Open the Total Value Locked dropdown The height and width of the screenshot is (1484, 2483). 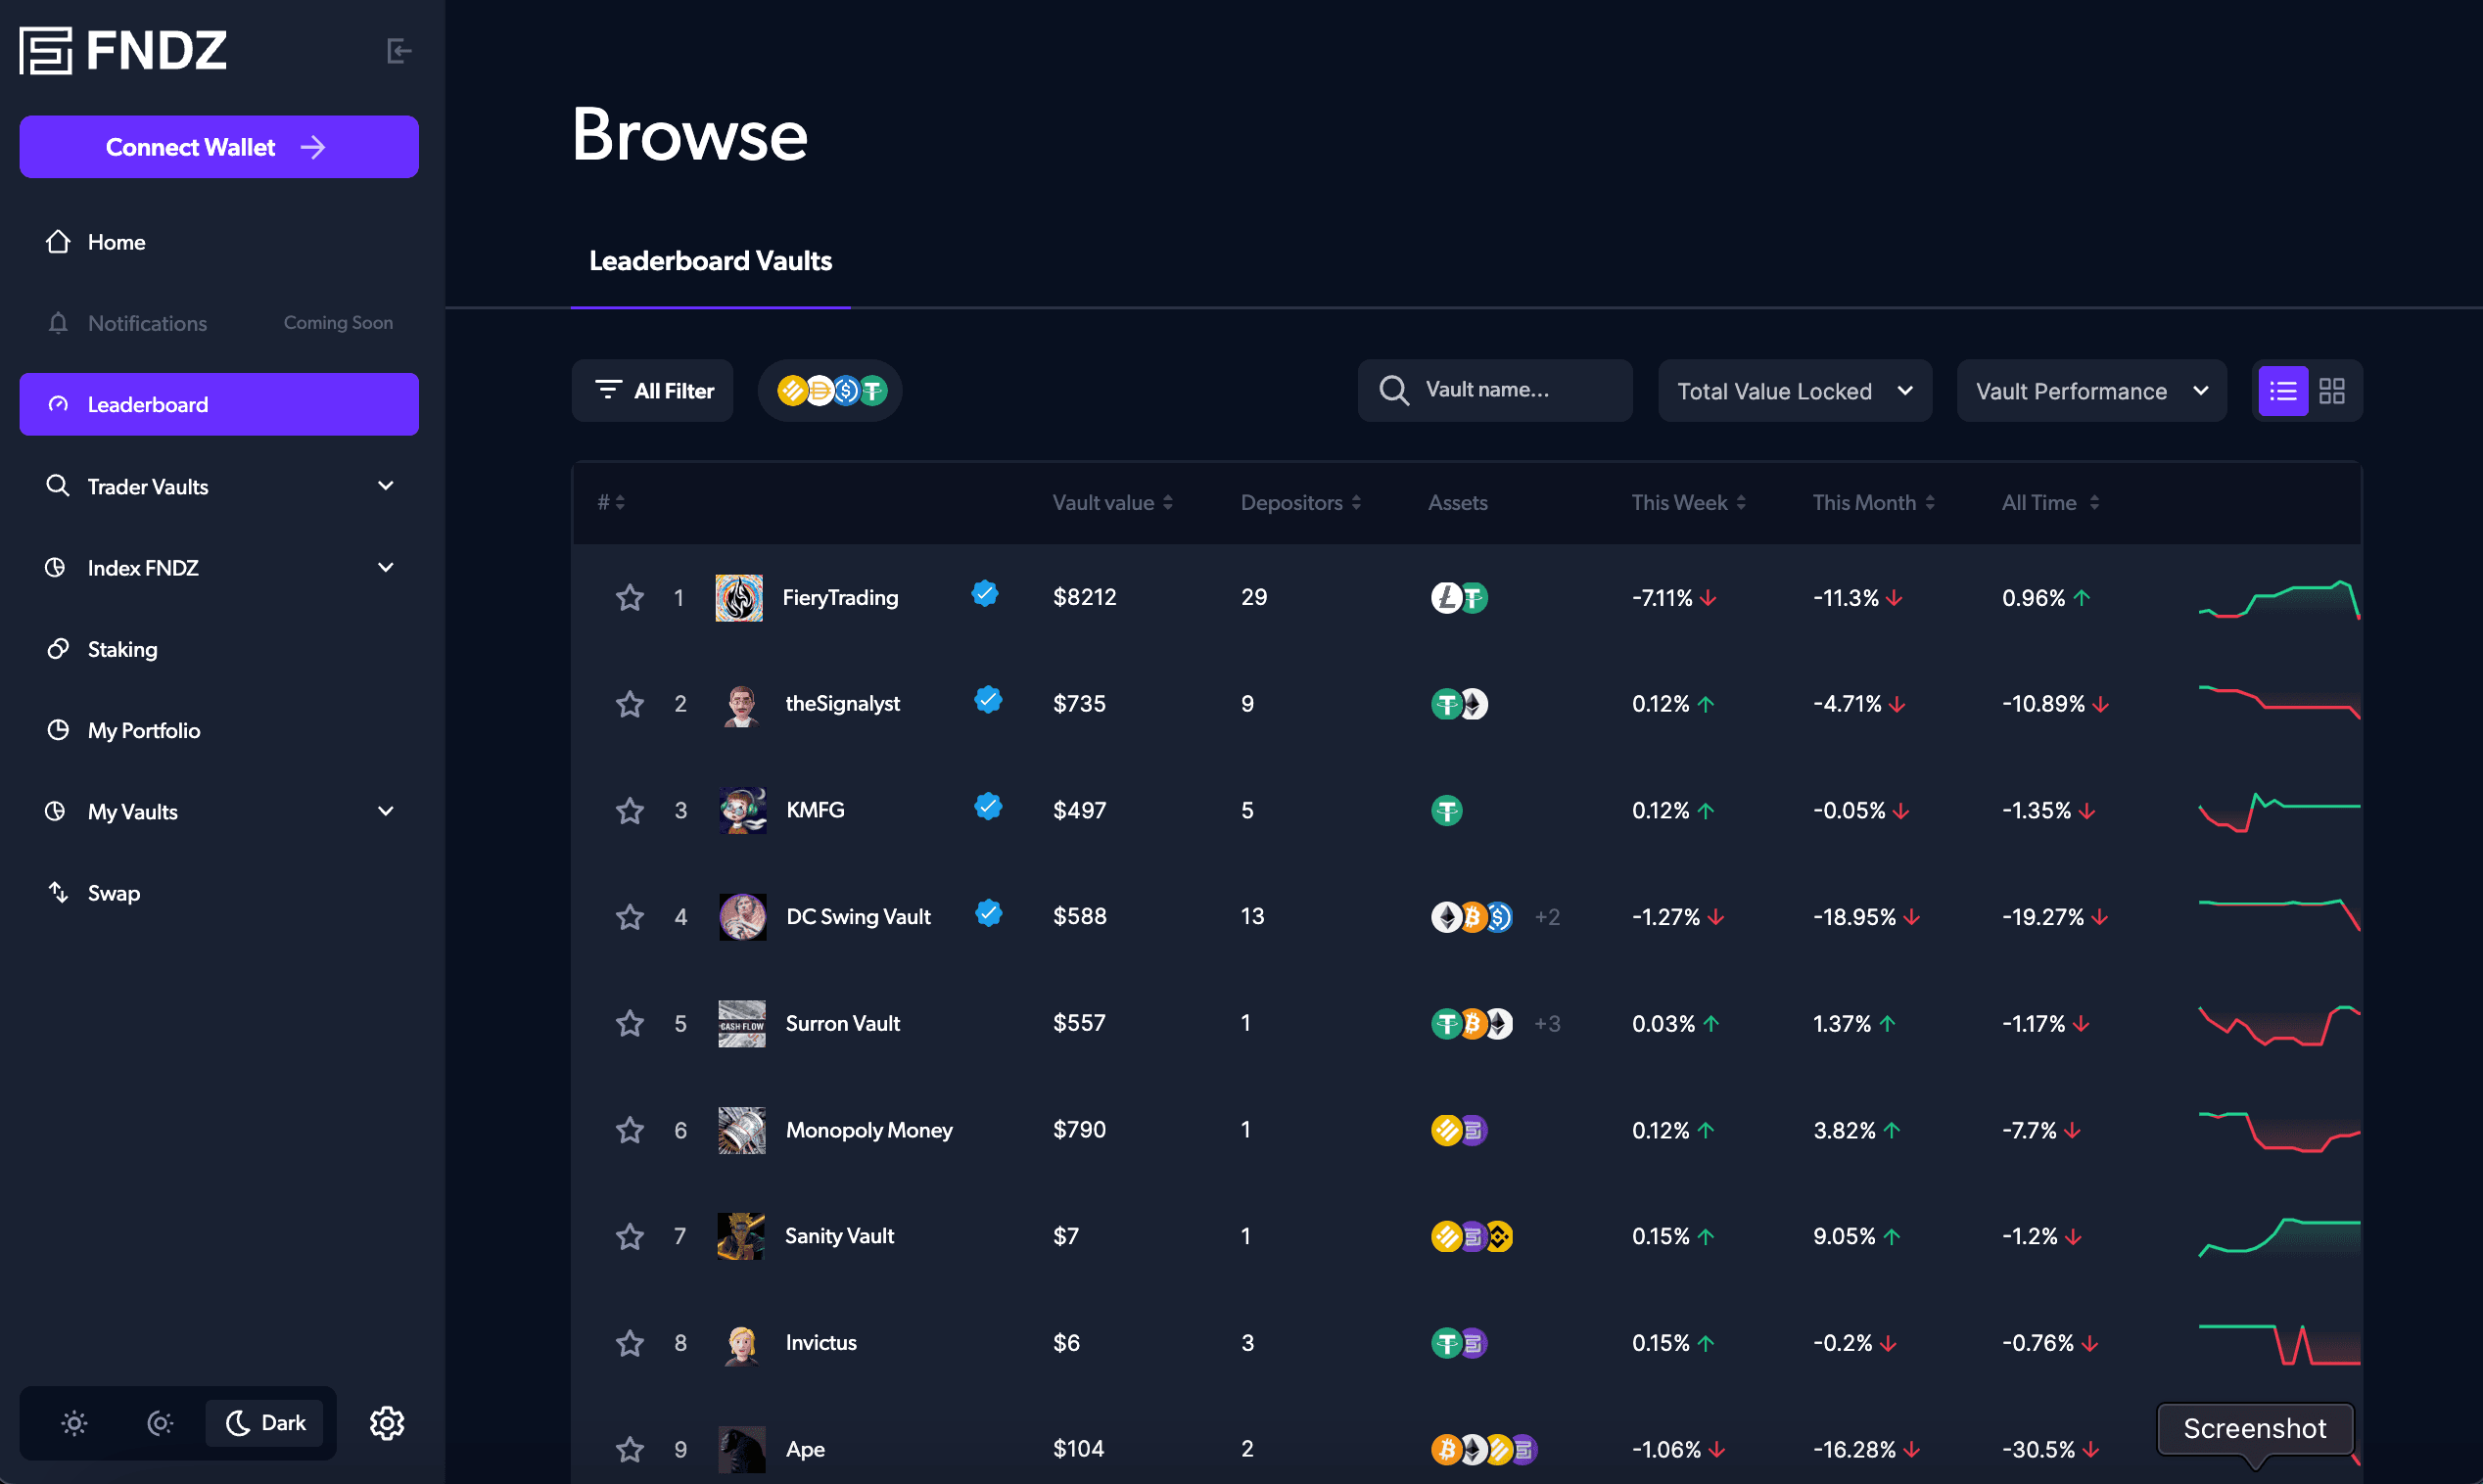tap(1794, 391)
